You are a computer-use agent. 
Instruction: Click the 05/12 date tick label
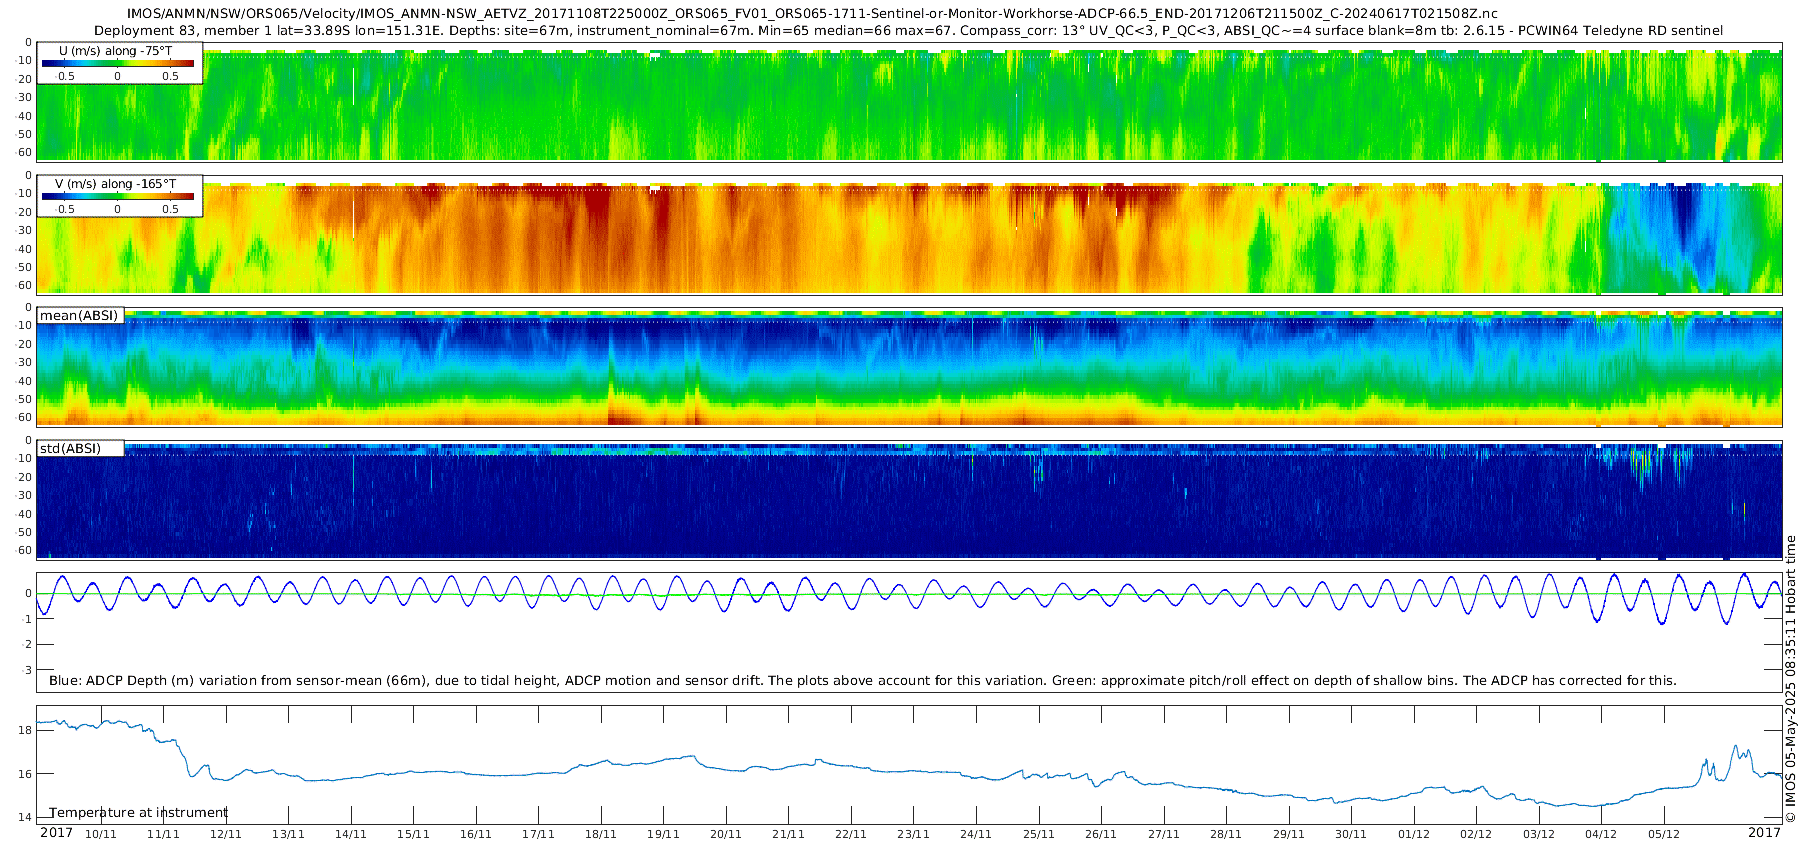click(1664, 834)
